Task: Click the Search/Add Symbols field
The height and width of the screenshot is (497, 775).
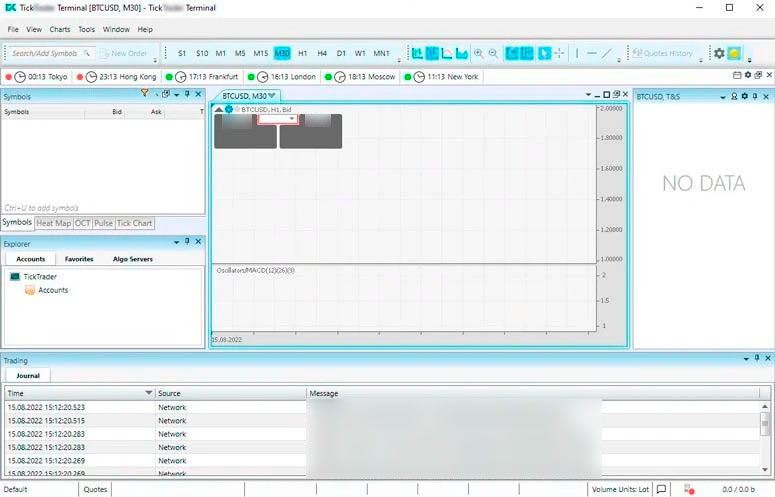Action: 44,53
